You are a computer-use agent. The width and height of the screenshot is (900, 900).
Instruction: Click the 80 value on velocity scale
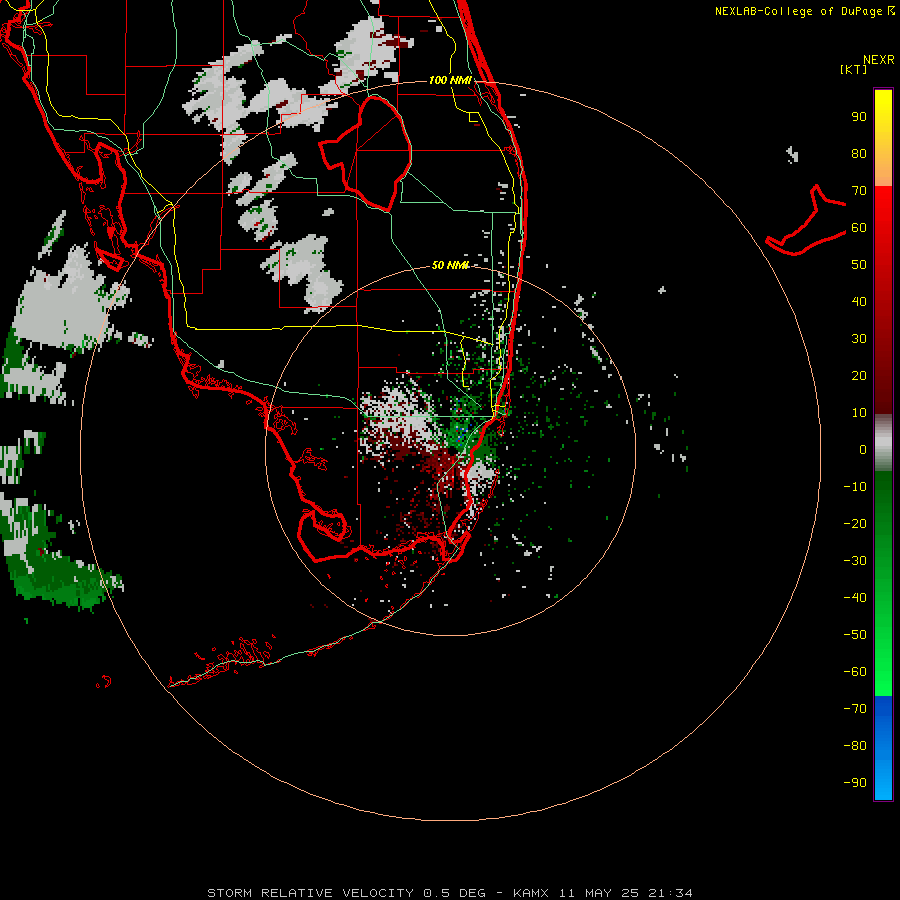pyautogui.click(x=859, y=154)
